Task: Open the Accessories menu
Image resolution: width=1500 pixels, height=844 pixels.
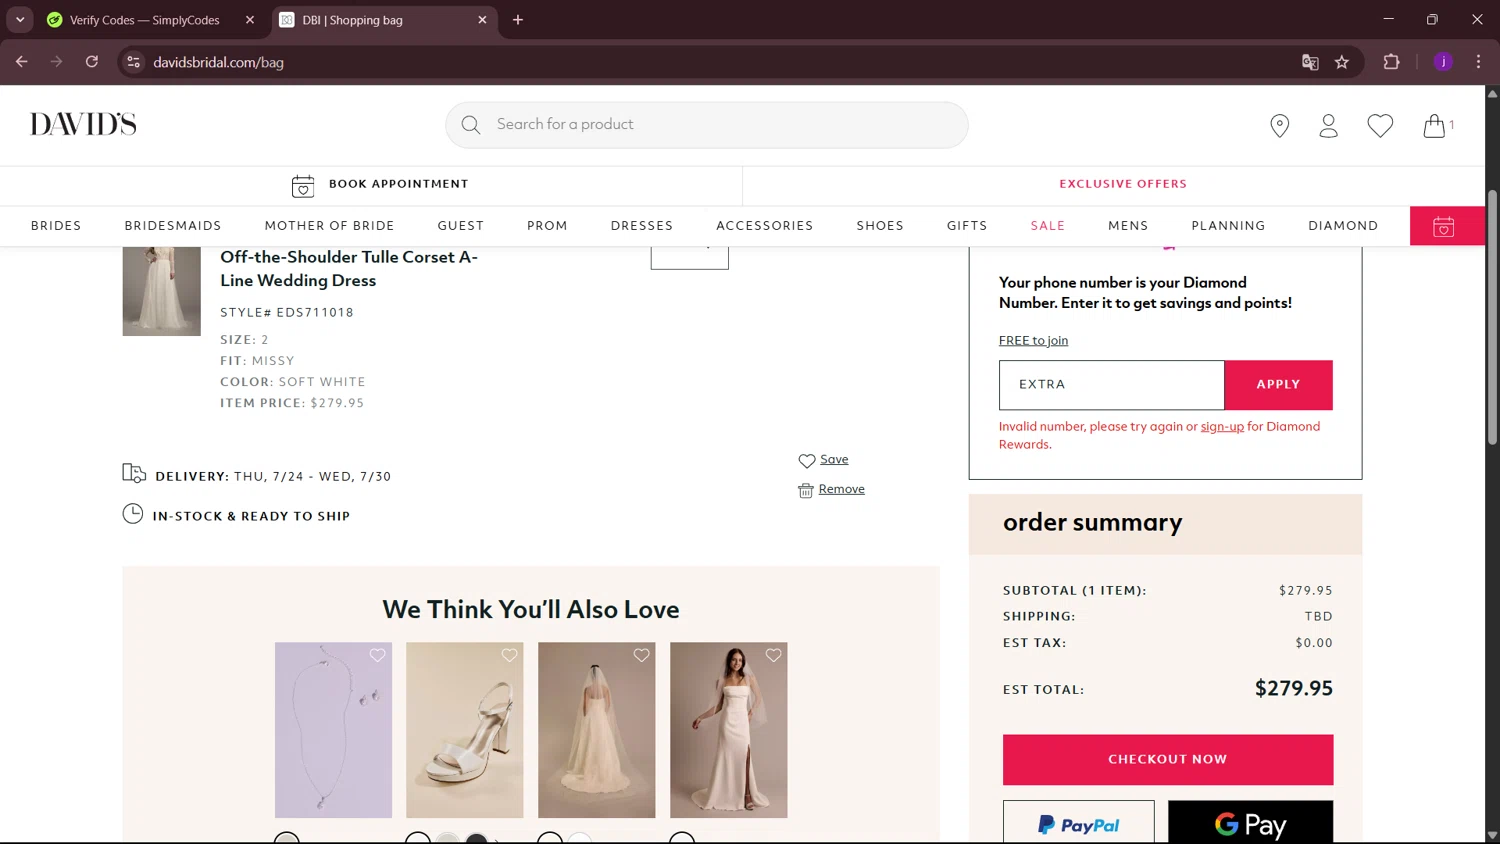Action: (x=764, y=226)
